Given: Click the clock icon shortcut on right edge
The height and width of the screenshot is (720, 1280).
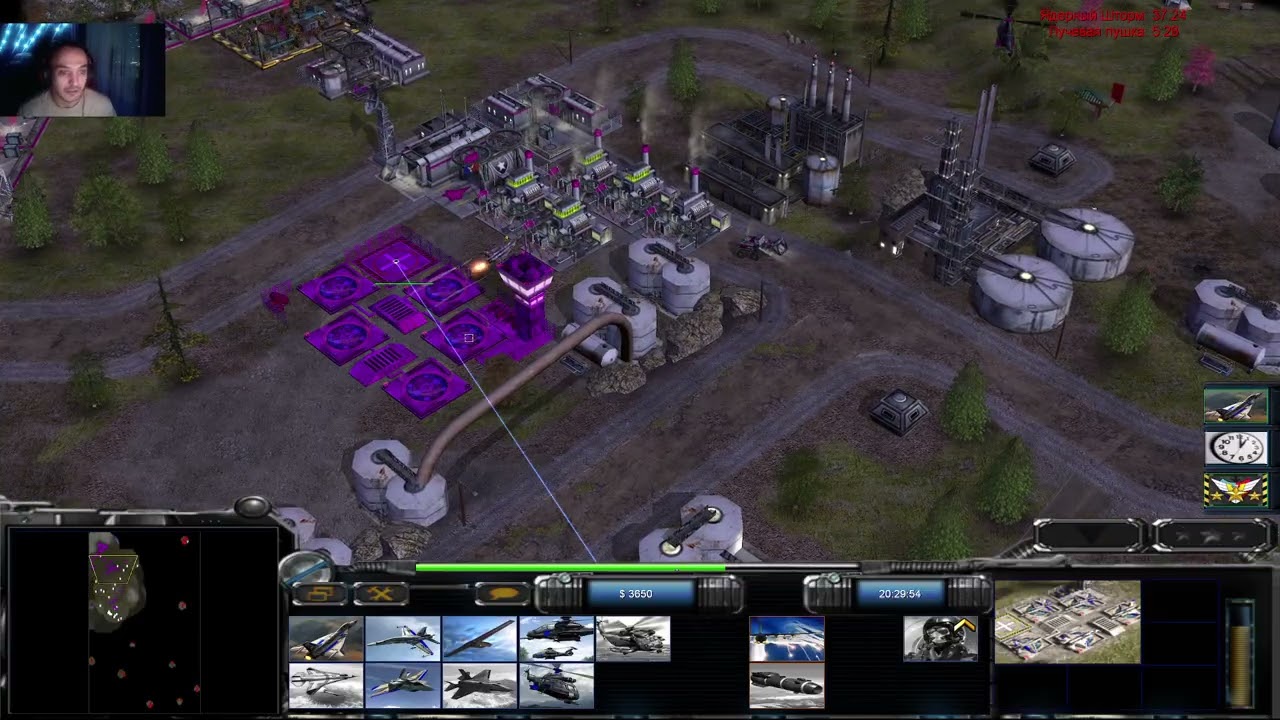Looking at the screenshot, I should coord(1237,448).
